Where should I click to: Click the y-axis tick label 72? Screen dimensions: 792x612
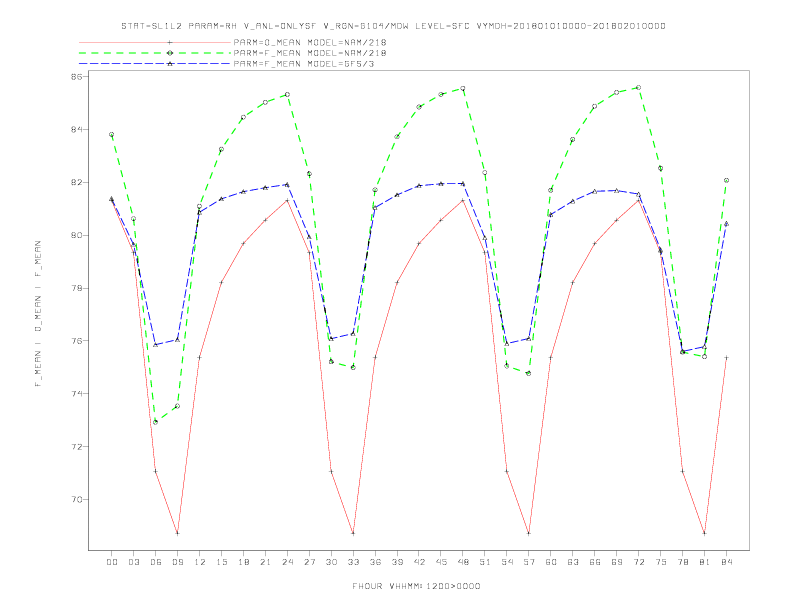(77, 447)
